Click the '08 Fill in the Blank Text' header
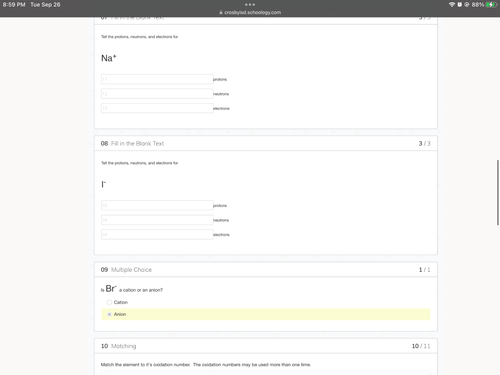Viewport: 500px width, 375px height. pos(132,143)
